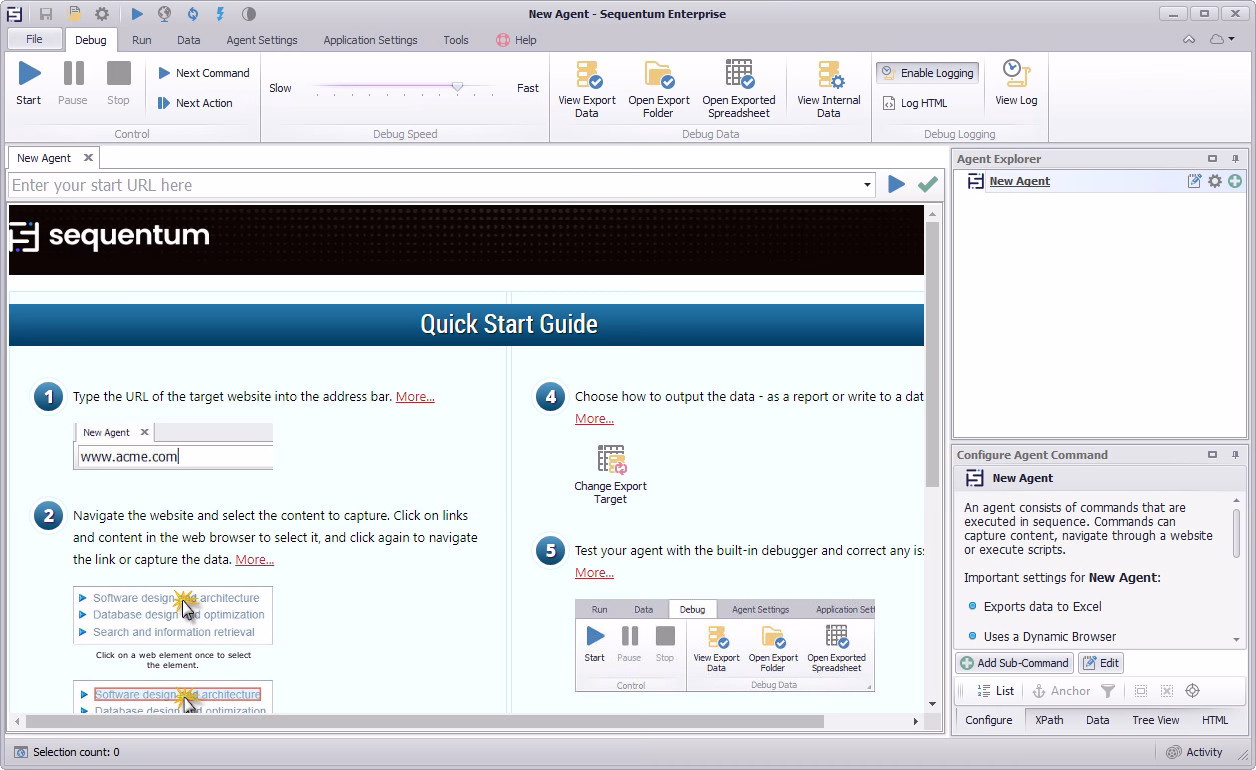Click the green plus icon on New Agent row
The image size is (1256, 770).
coord(1235,181)
